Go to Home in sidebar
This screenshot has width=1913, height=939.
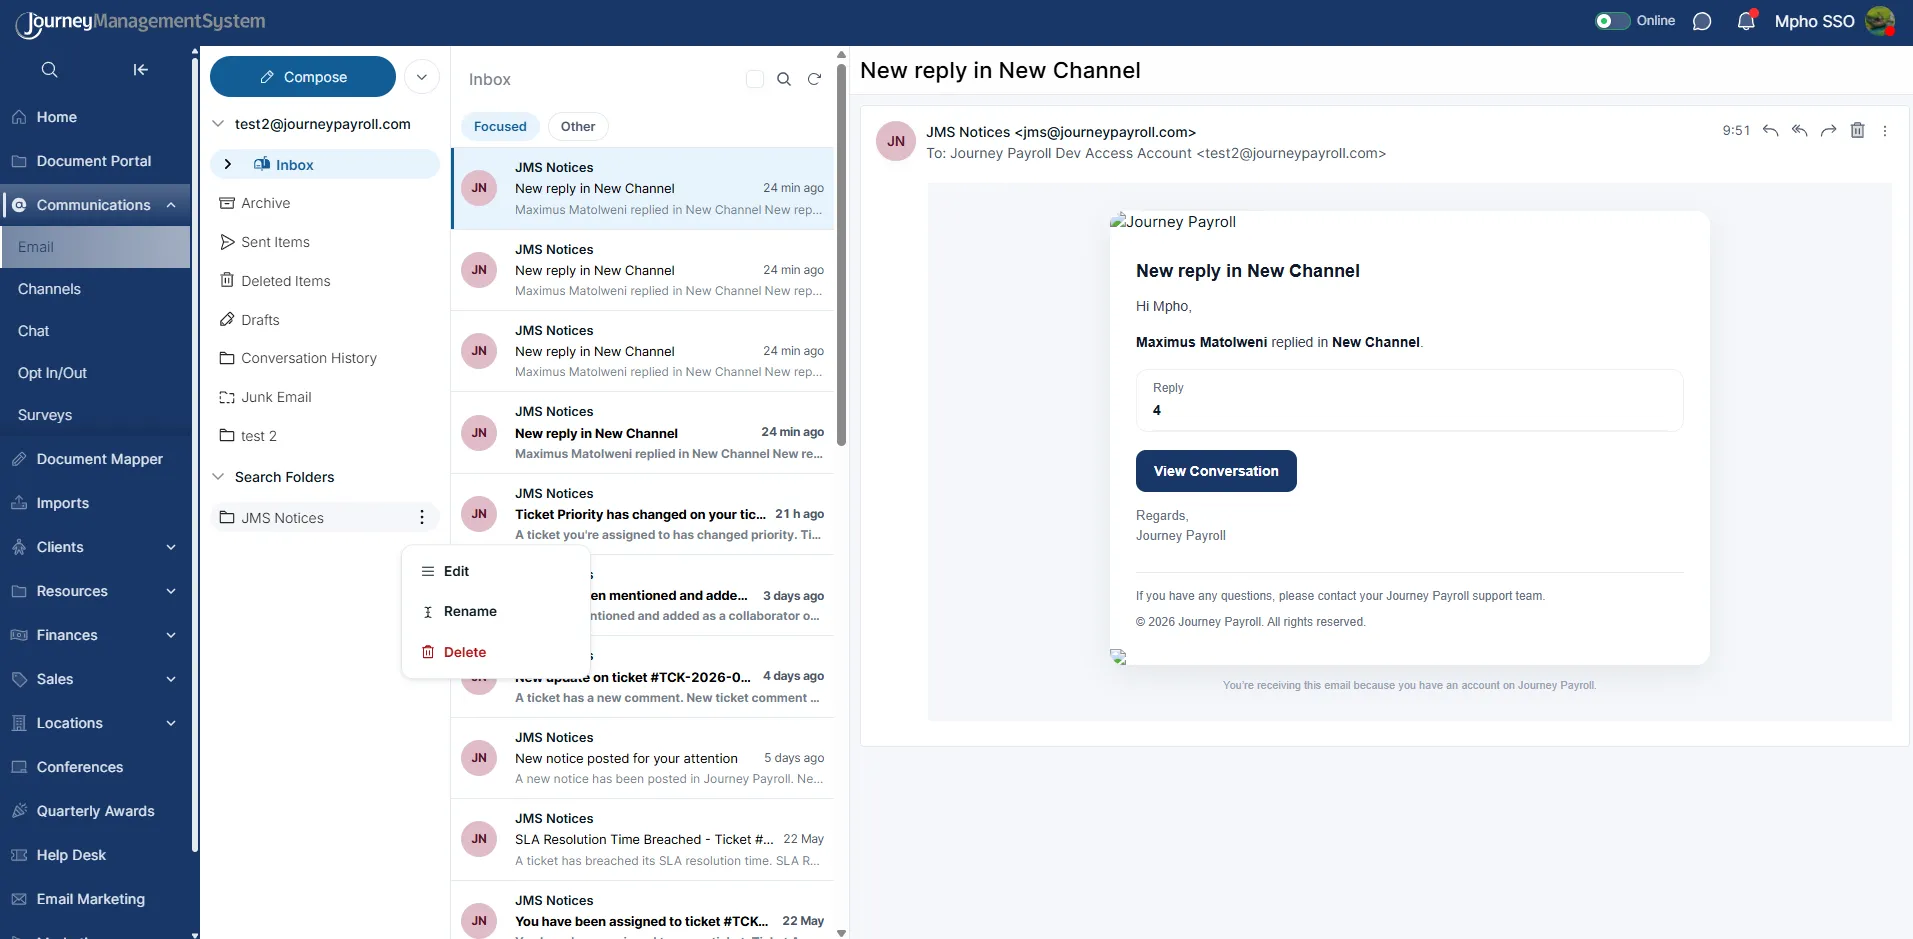click(95, 117)
